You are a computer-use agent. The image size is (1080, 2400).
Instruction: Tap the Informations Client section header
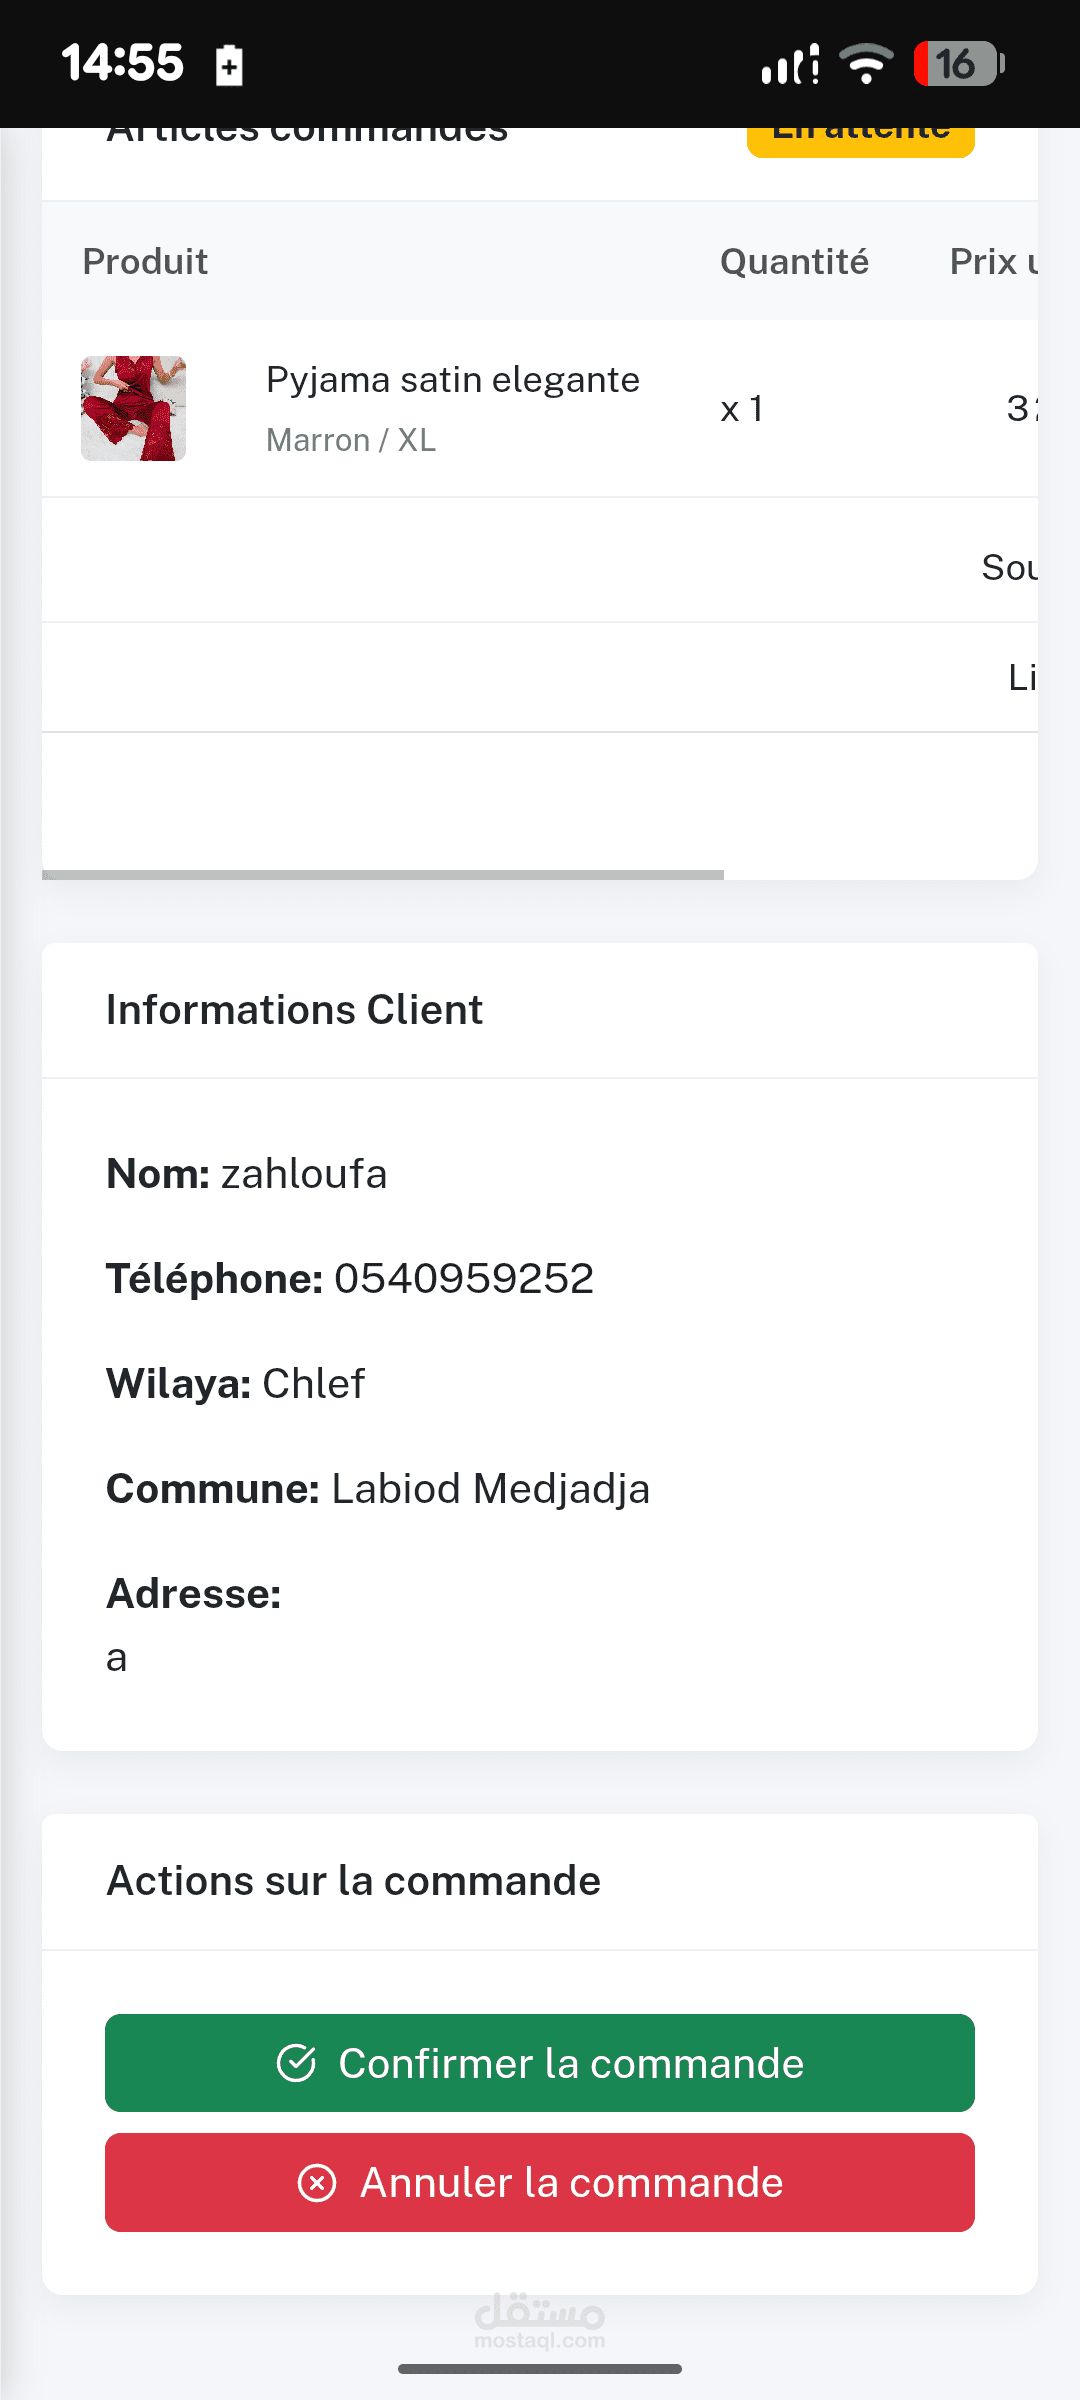(x=294, y=1010)
